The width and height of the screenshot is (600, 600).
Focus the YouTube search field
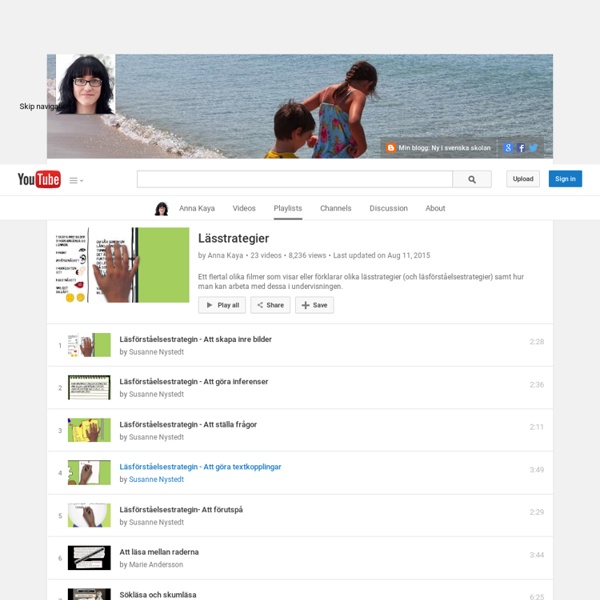click(x=295, y=179)
